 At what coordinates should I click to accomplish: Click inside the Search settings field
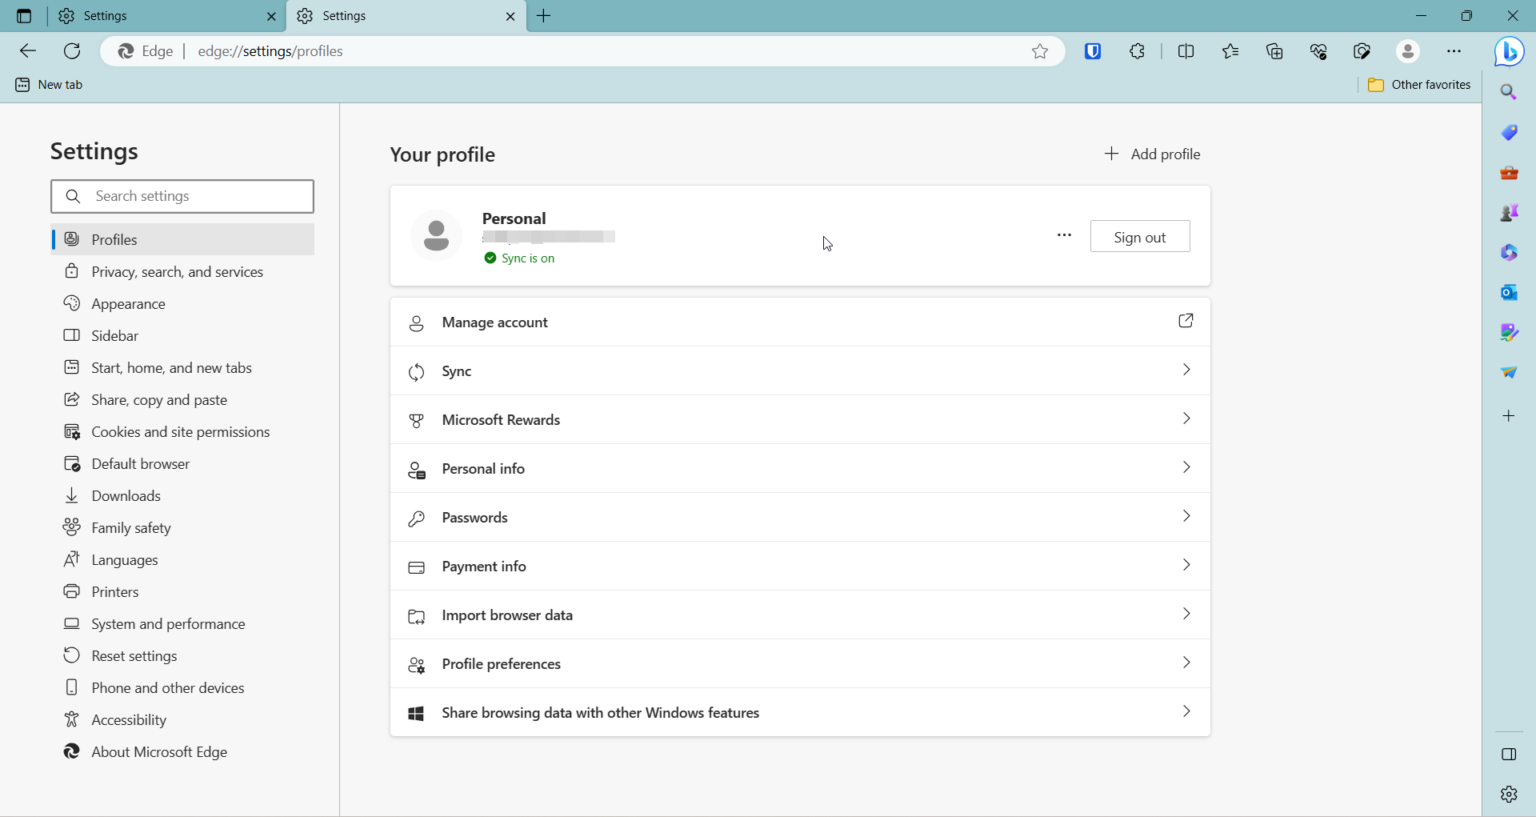182,196
